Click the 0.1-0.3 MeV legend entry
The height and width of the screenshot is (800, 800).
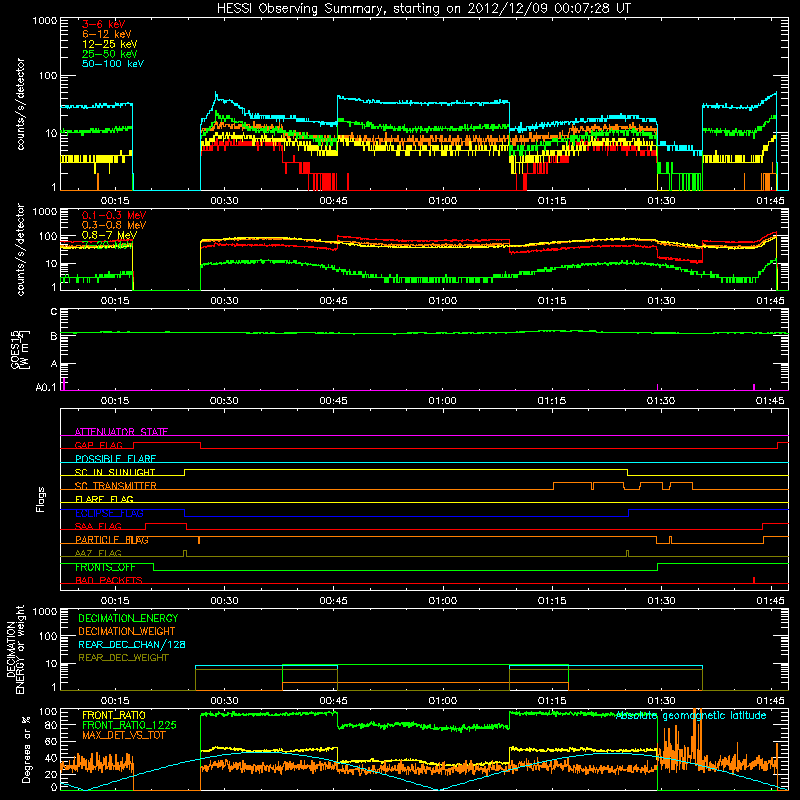coord(114,215)
